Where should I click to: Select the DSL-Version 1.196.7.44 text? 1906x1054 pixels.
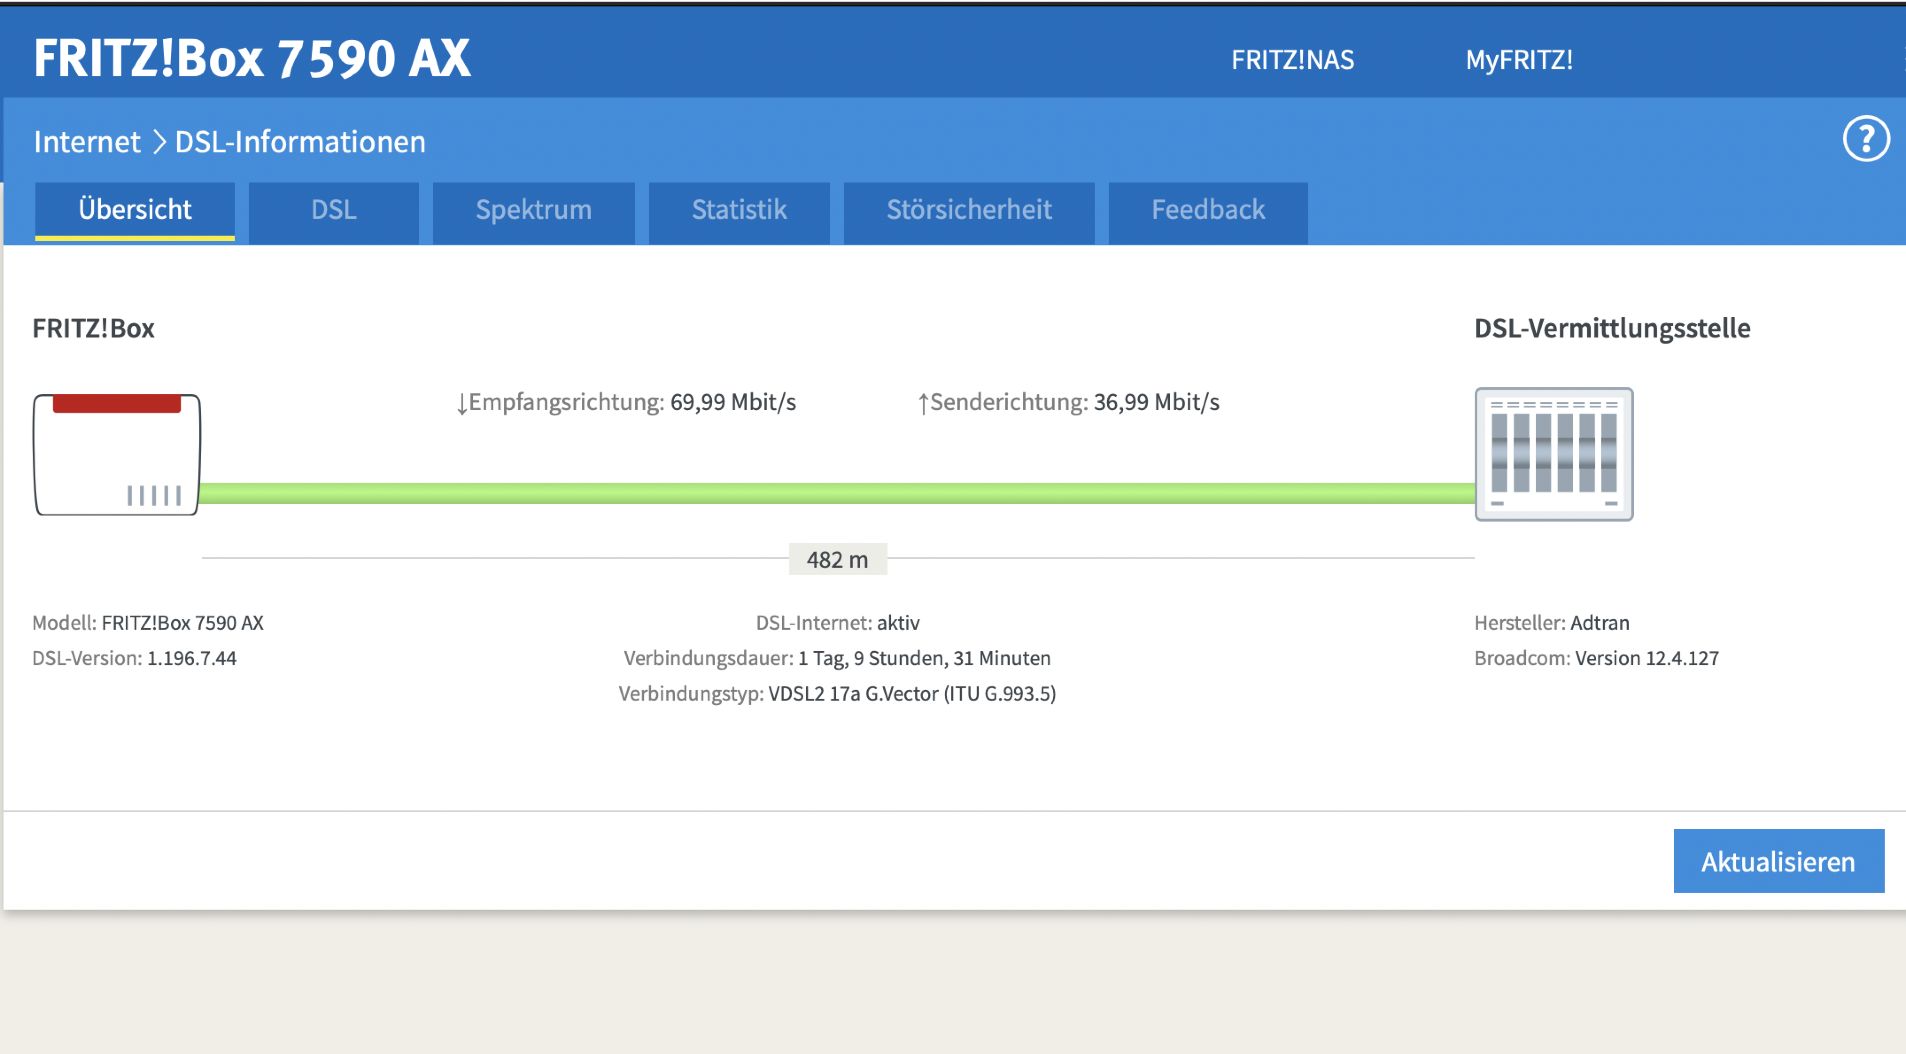134,658
